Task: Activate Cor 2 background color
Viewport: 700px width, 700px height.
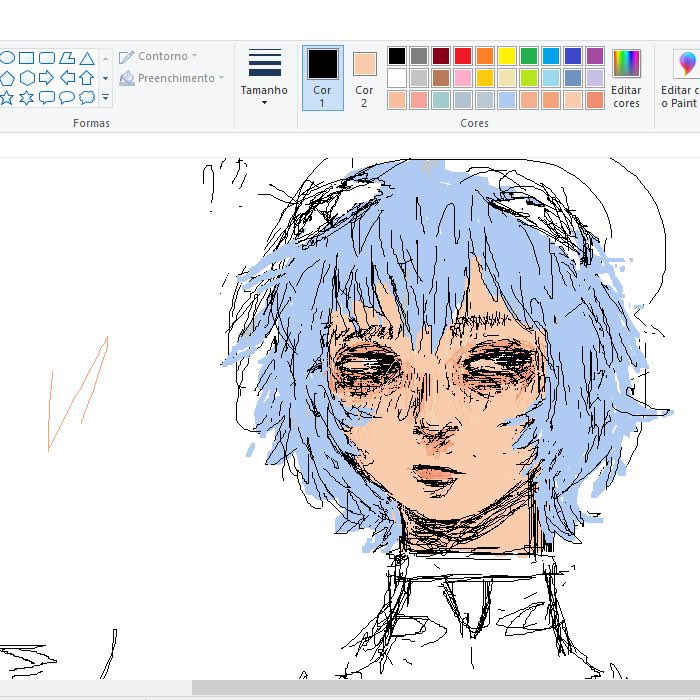Action: click(364, 78)
